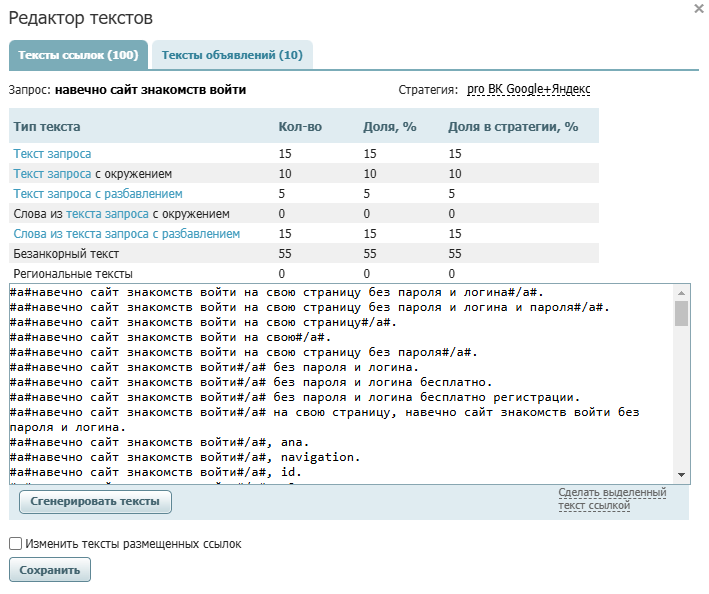This screenshot has height=594, width=709.
Task: Open Слова из текста запроса с разбавлением link
Action: pos(126,234)
